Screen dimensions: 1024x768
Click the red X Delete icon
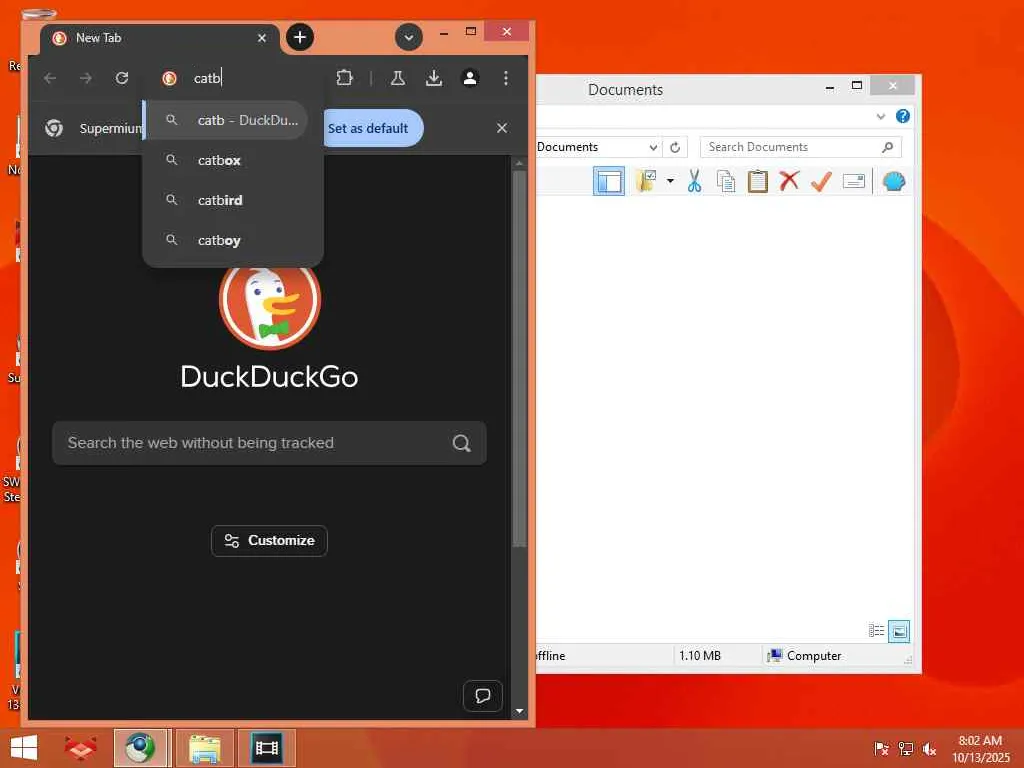(789, 180)
